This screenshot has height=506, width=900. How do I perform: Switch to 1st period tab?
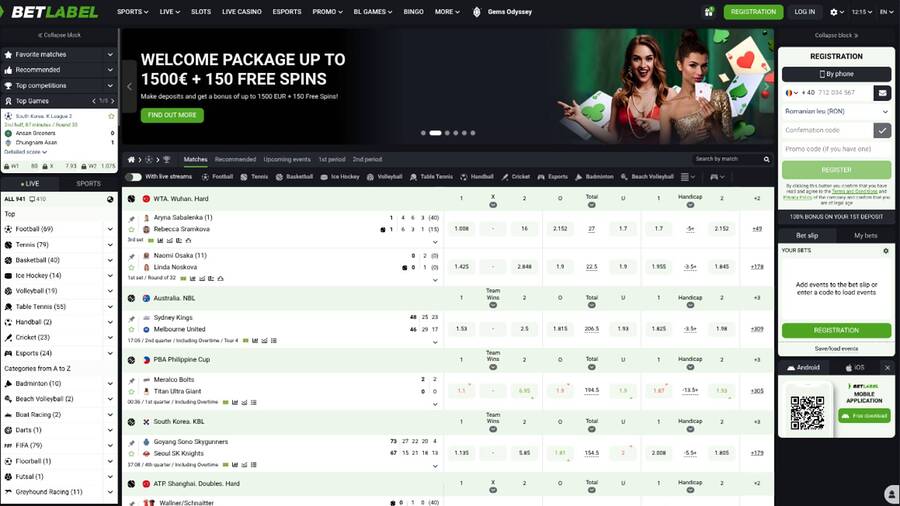point(332,159)
